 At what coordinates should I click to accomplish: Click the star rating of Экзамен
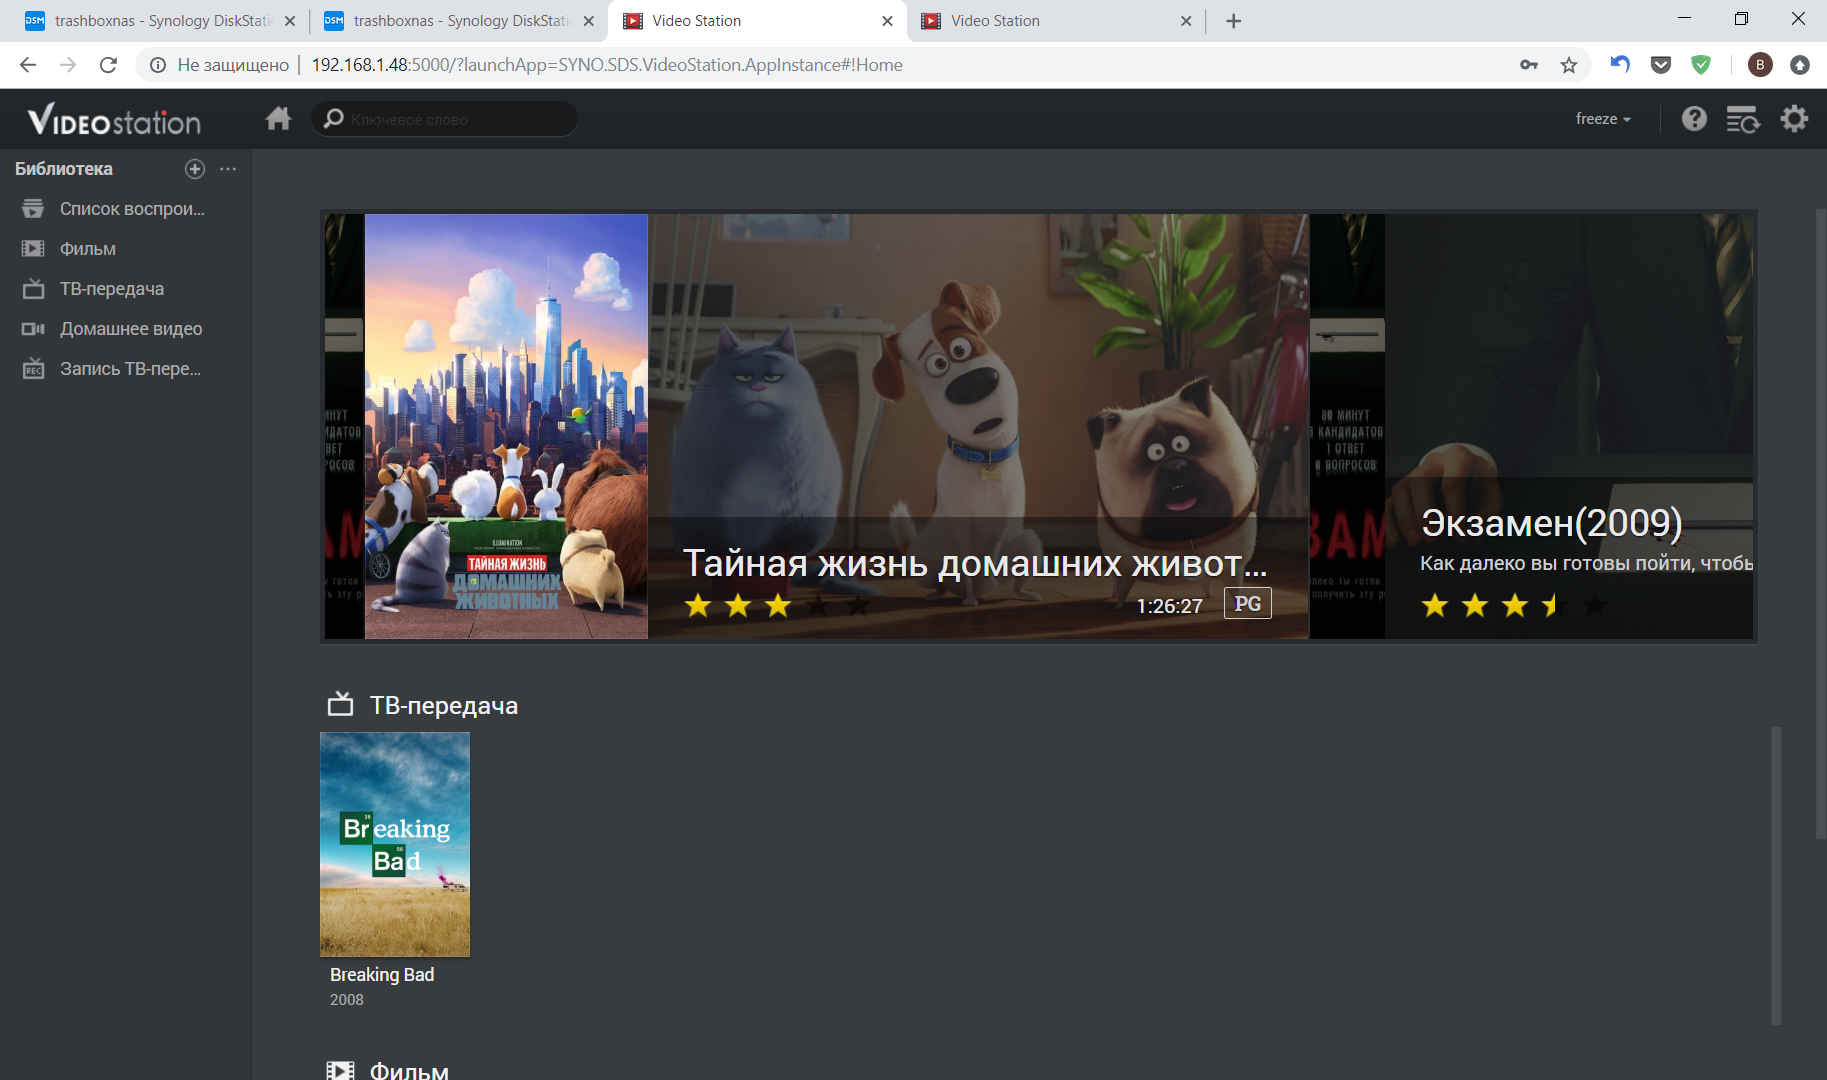tap(1514, 606)
